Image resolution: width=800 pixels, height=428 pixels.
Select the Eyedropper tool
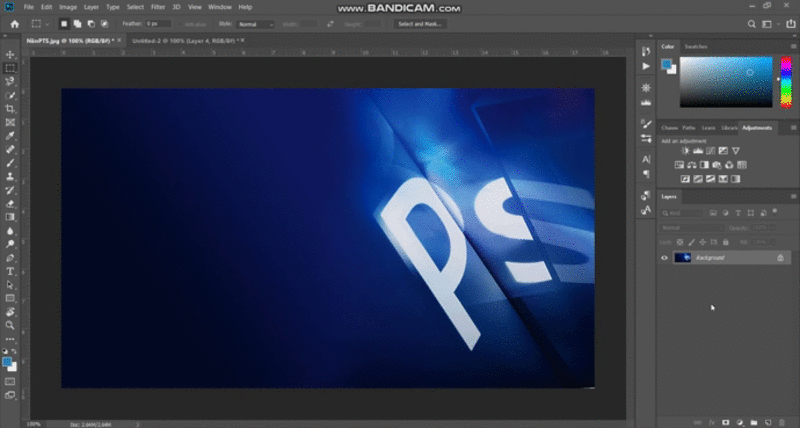coord(10,135)
